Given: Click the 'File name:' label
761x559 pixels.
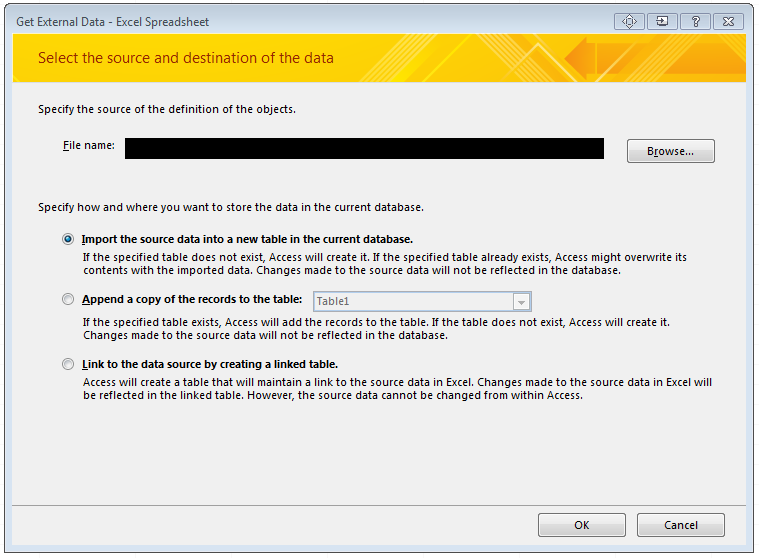Looking at the screenshot, I should click(x=89, y=146).
